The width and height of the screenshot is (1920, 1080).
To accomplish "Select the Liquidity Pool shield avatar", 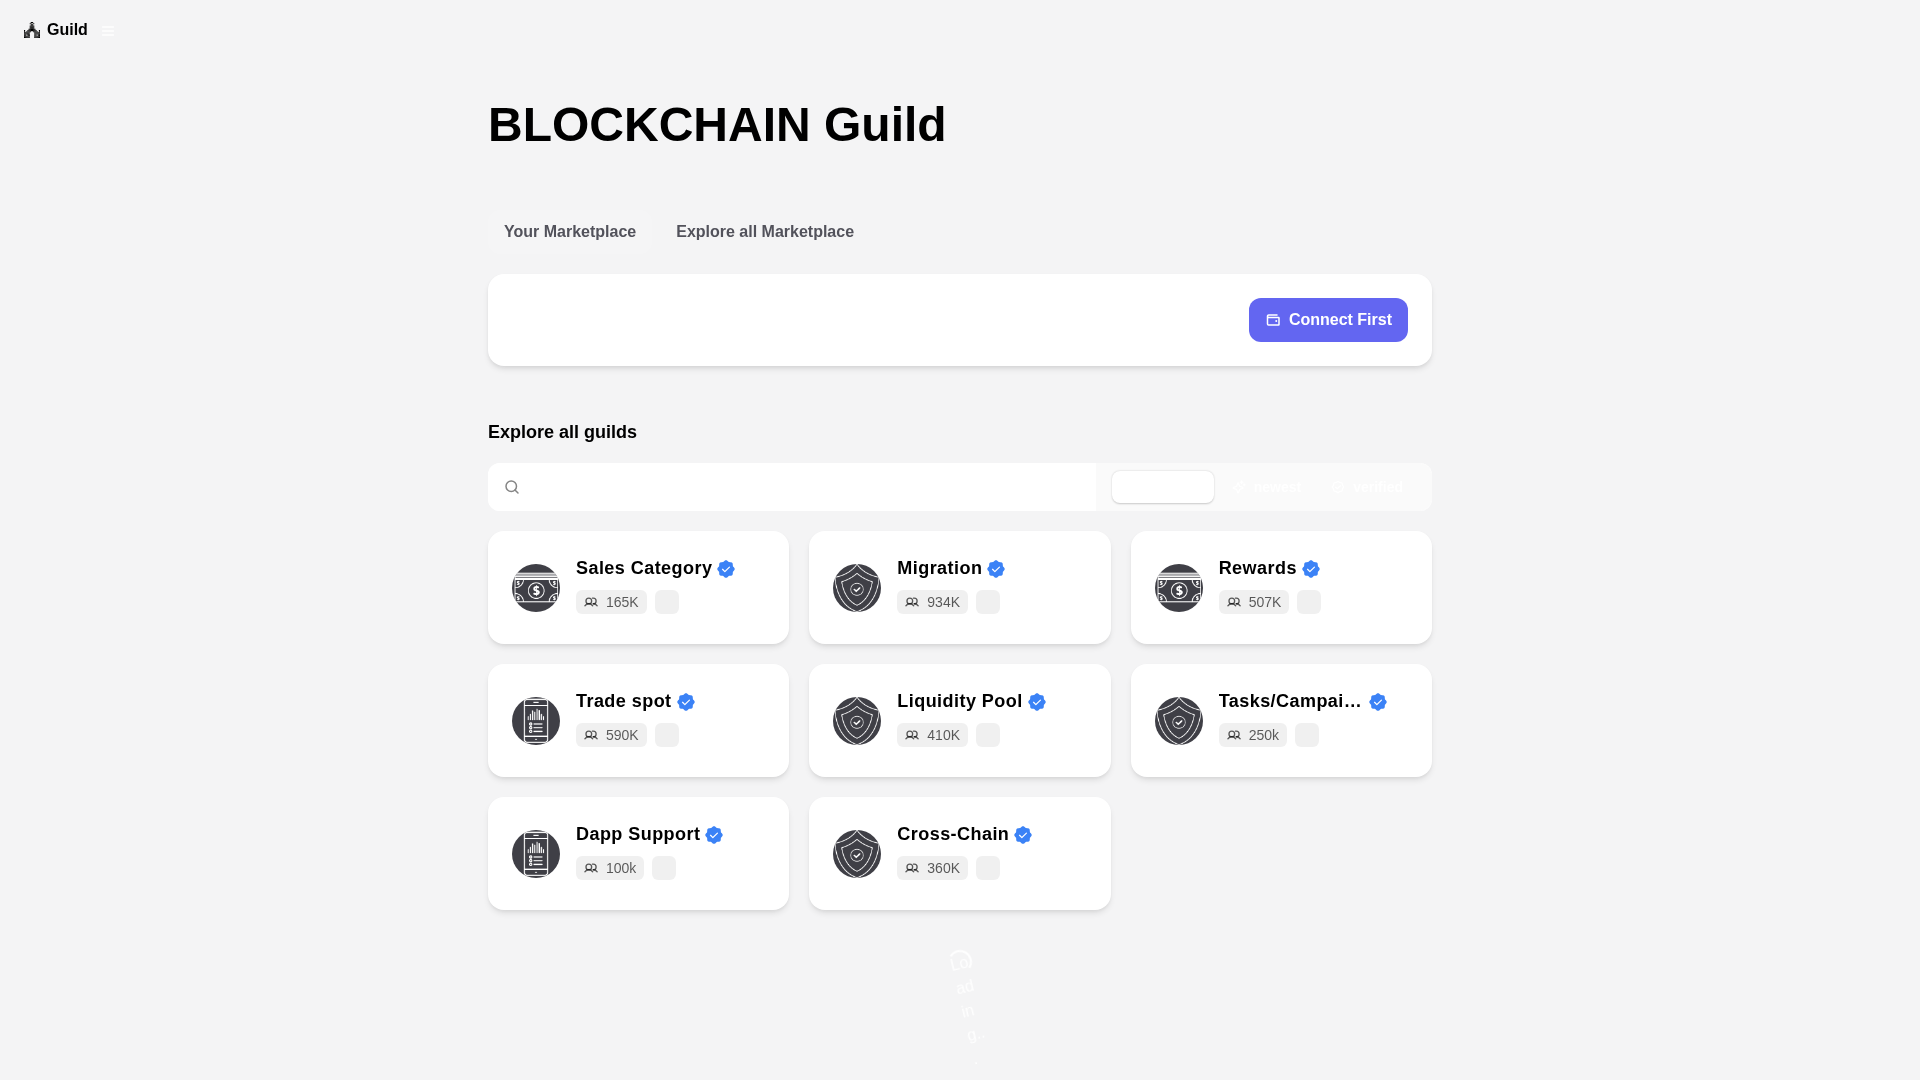I will click(x=856, y=721).
